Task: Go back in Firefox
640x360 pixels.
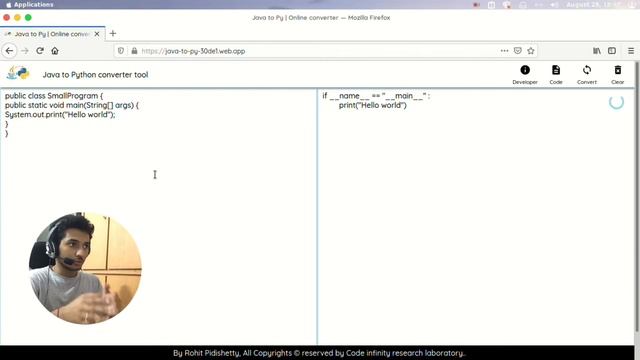Action: [x=9, y=51]
